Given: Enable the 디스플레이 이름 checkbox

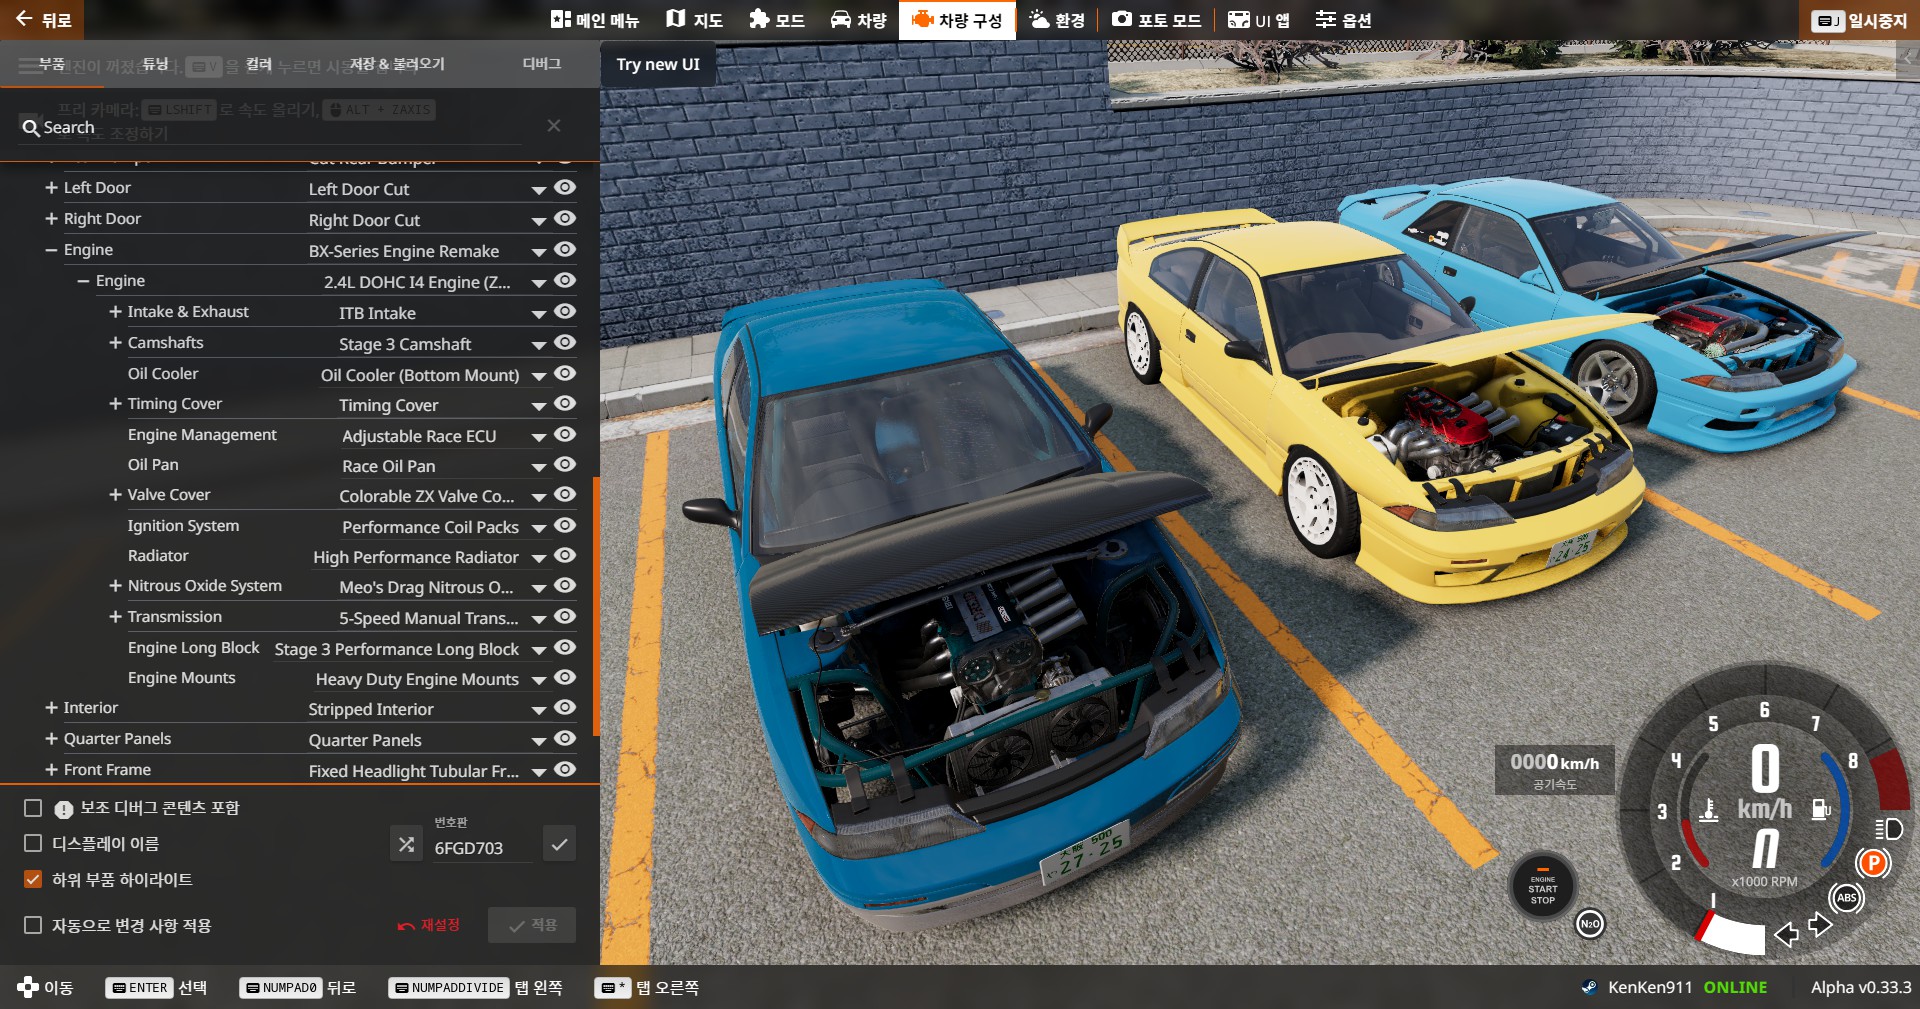Looking at the screenshot, I should (33, 844).
